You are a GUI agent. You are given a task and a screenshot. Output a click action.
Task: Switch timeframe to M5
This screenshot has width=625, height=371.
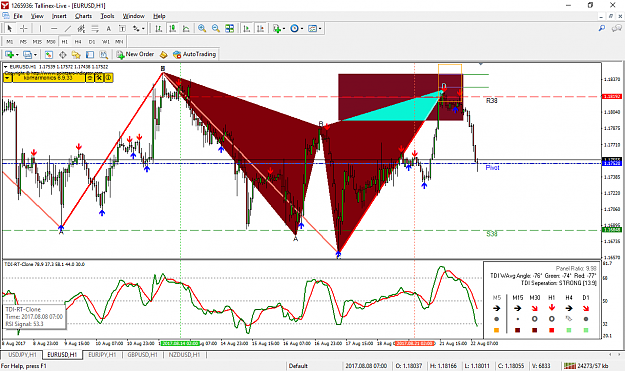pyautogui.click(x=23, y=41)
